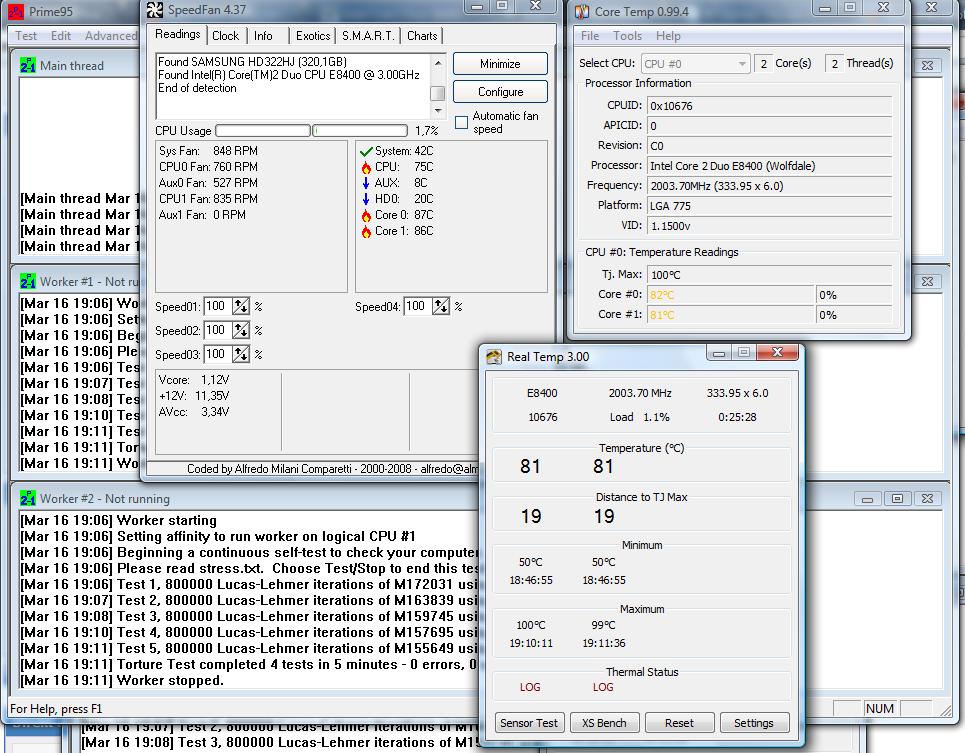This screenshot has width=965, height=753.
Task: Click the Speed02 value field
Action: pyautogui.click(x=218, y=330)
